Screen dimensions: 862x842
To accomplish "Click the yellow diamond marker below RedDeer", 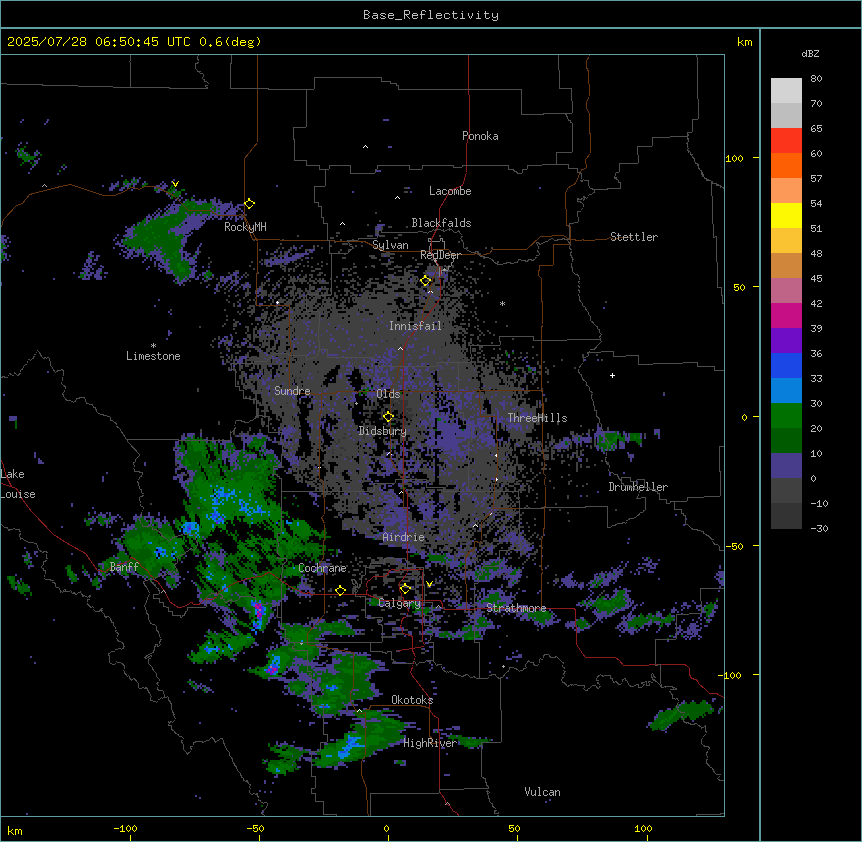I will point(426,281).
